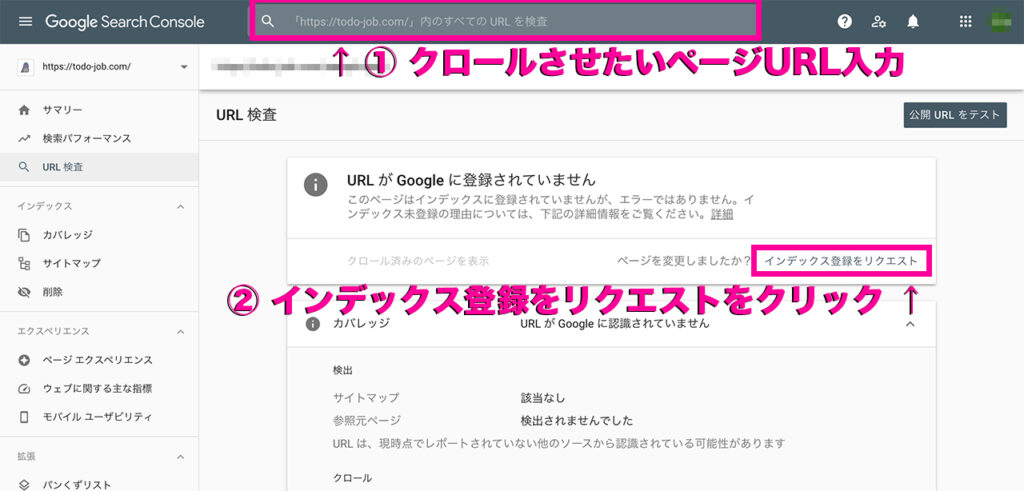Click クロール済みのページを表示
The height and width of the screenshot is (491, 1024).
click(419, 261)
